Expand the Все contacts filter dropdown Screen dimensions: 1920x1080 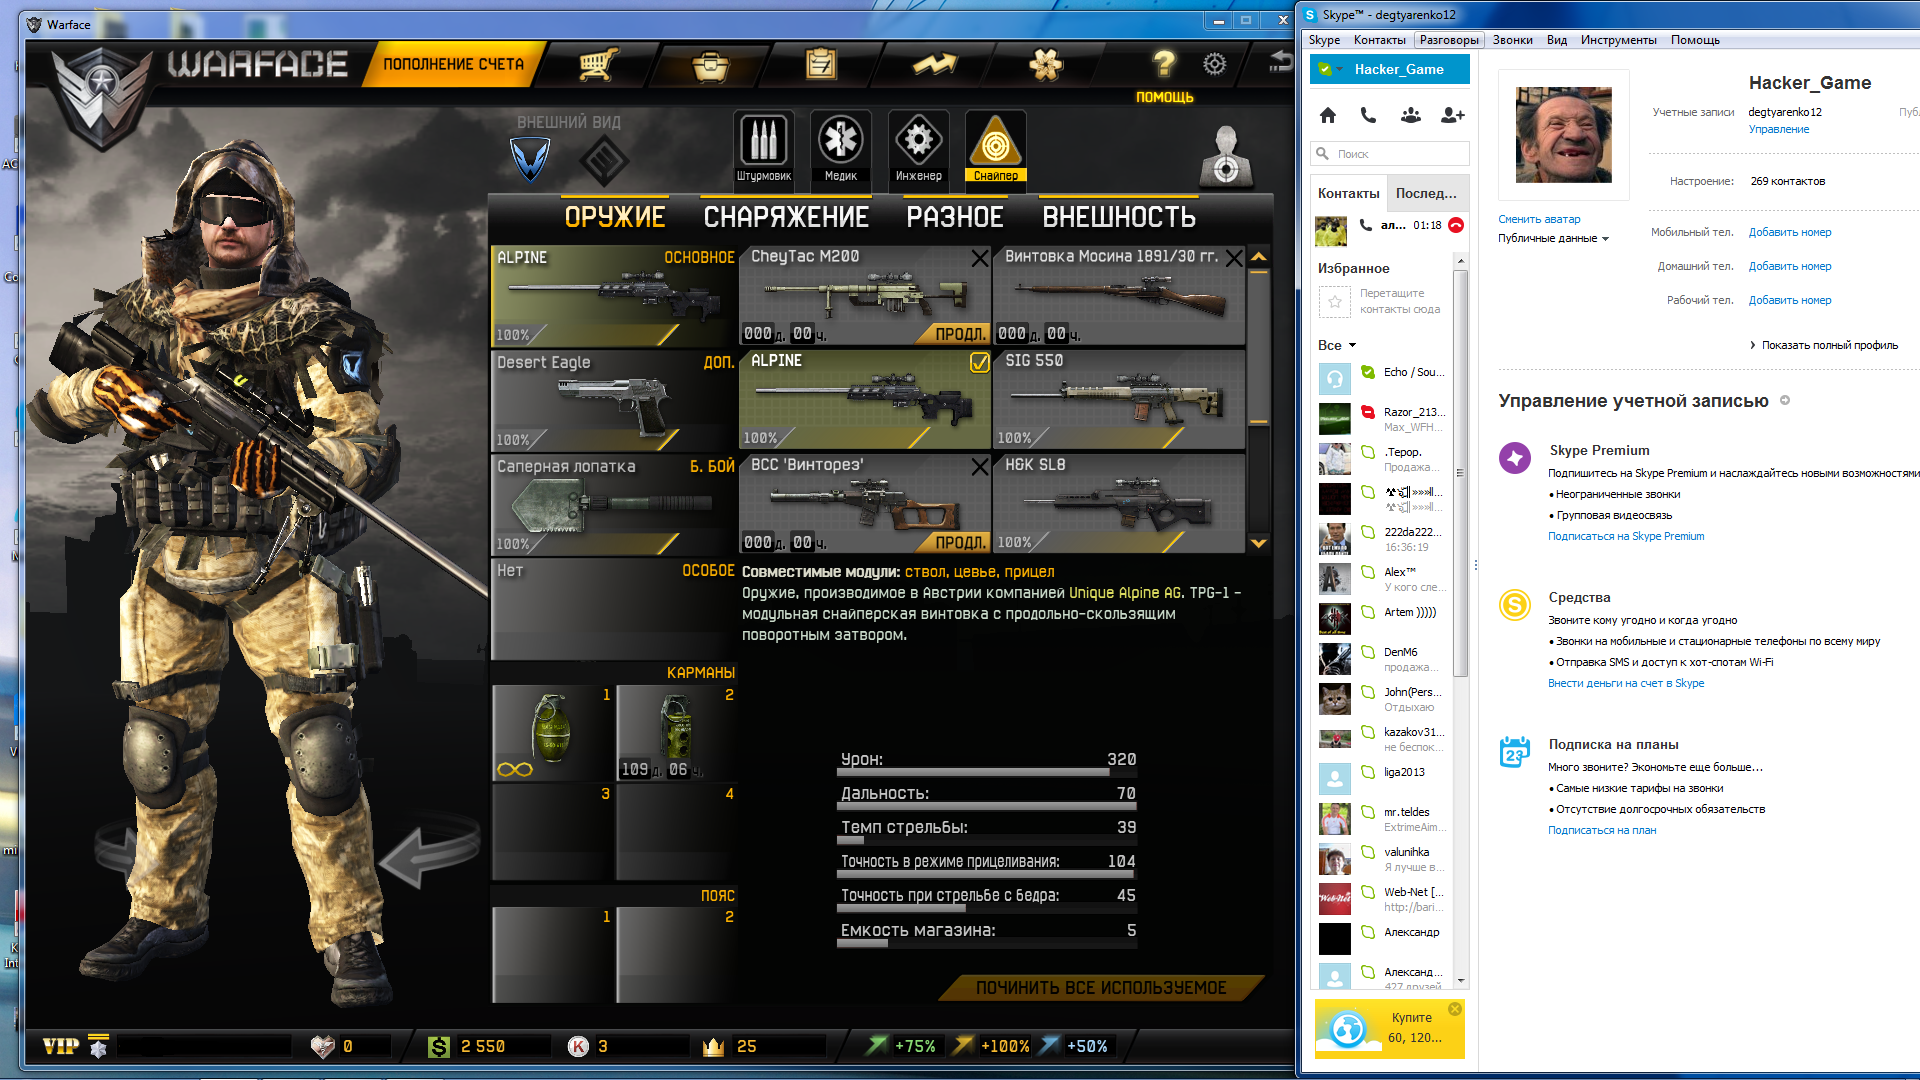point(1337,345)
